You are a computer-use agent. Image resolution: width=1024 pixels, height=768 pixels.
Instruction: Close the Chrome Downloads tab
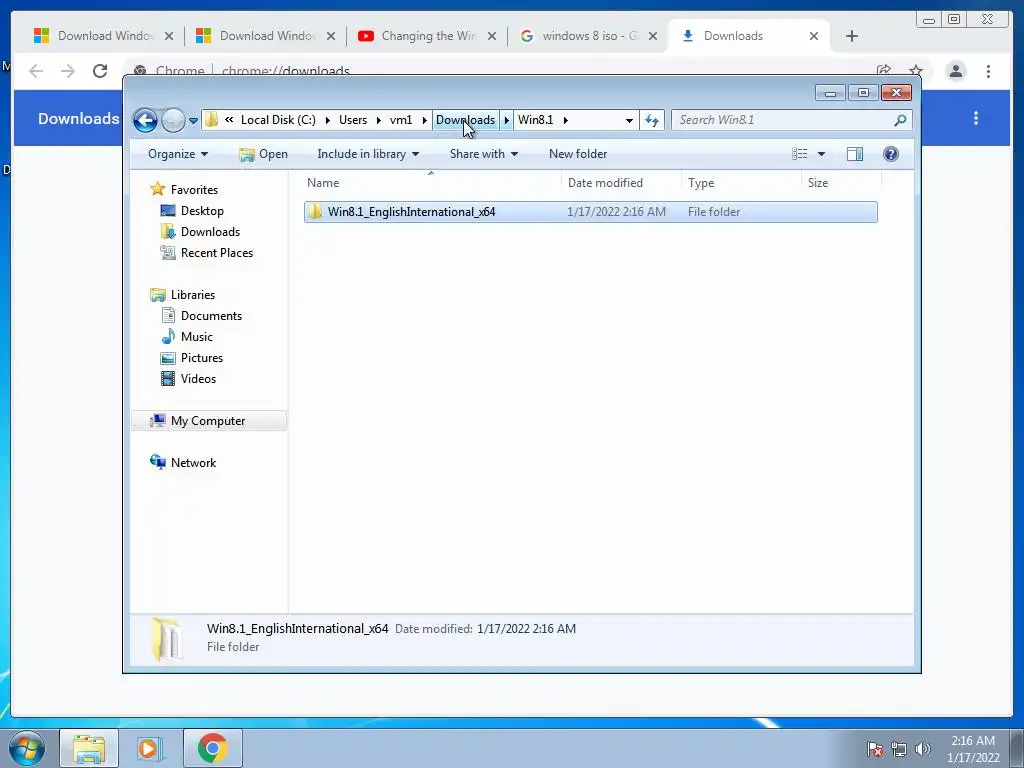click(x=814, y=36)
